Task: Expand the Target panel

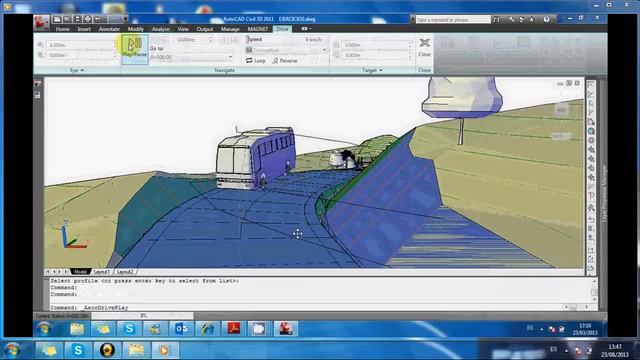Action: point(372,70)
